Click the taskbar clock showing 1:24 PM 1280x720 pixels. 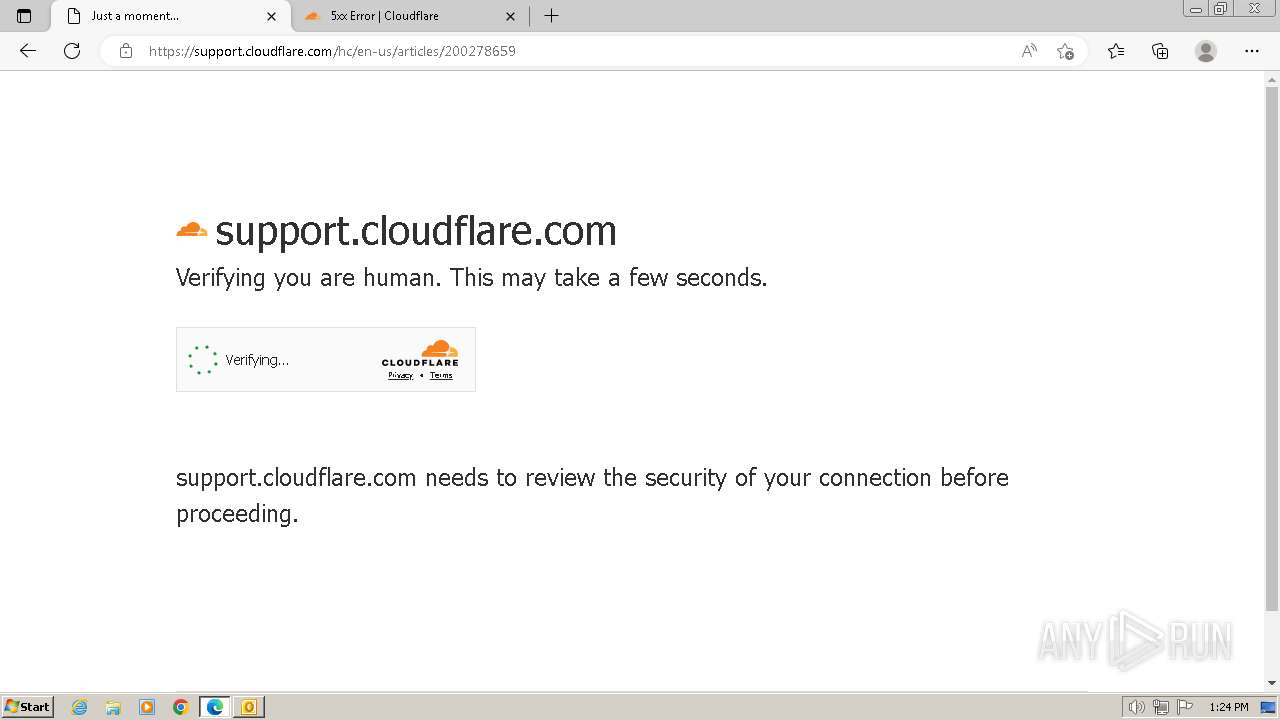[x=1229, y=707]
